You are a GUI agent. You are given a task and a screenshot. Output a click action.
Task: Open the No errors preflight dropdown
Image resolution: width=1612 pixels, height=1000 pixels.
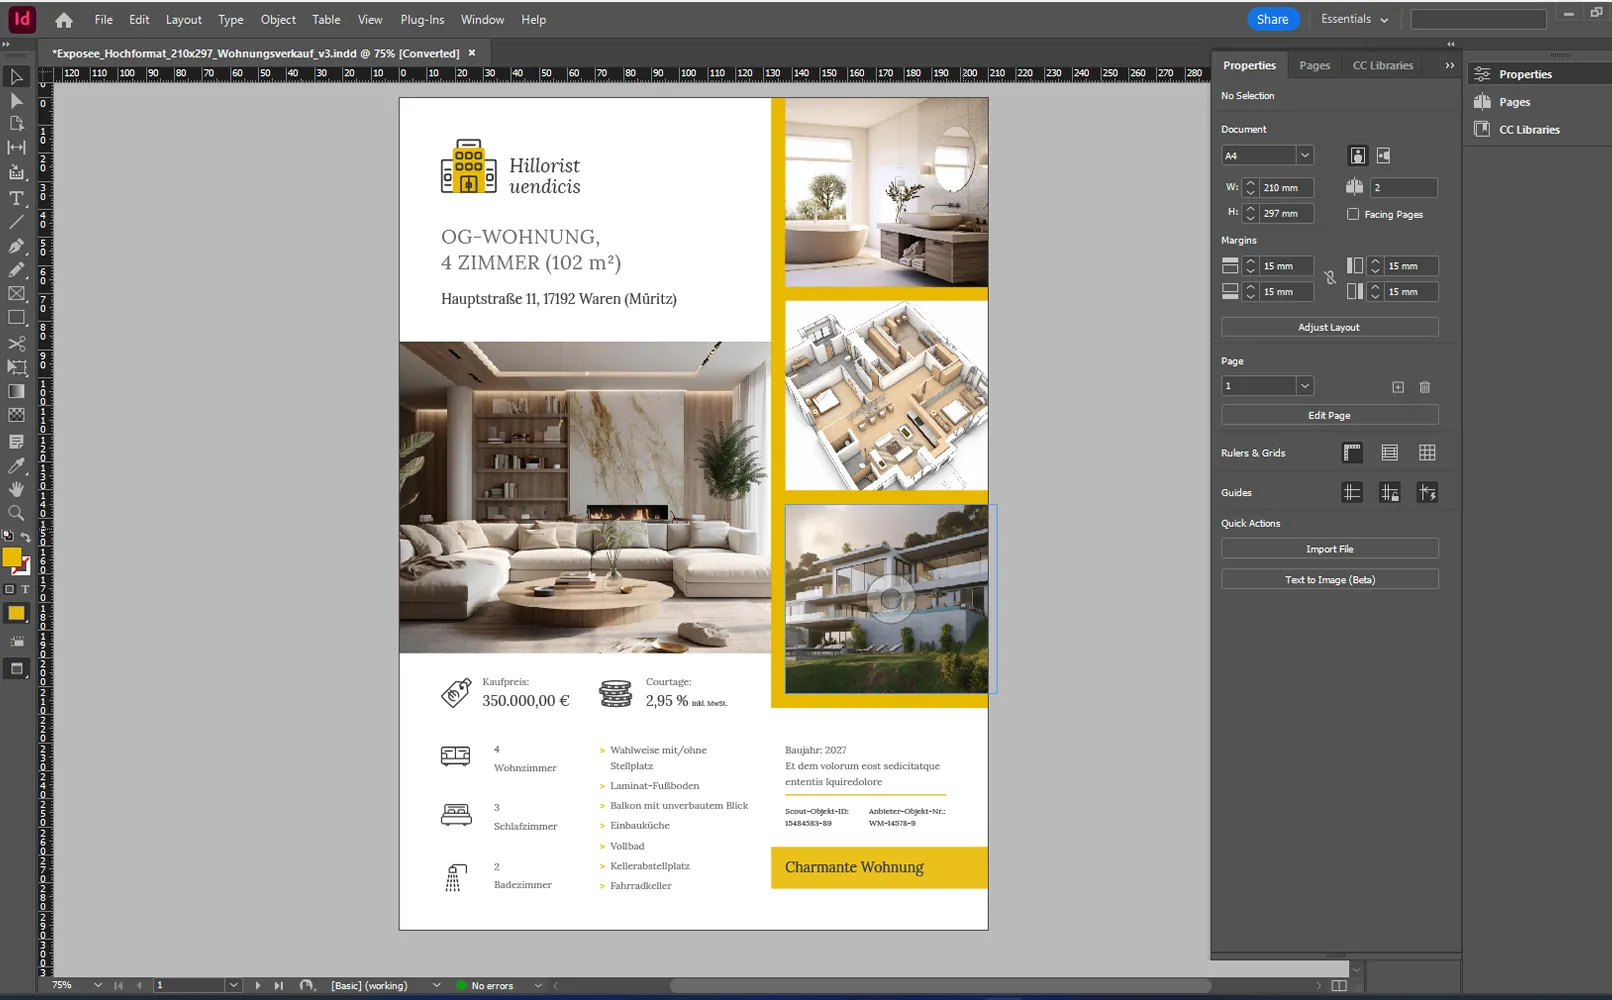pos(538,985)
